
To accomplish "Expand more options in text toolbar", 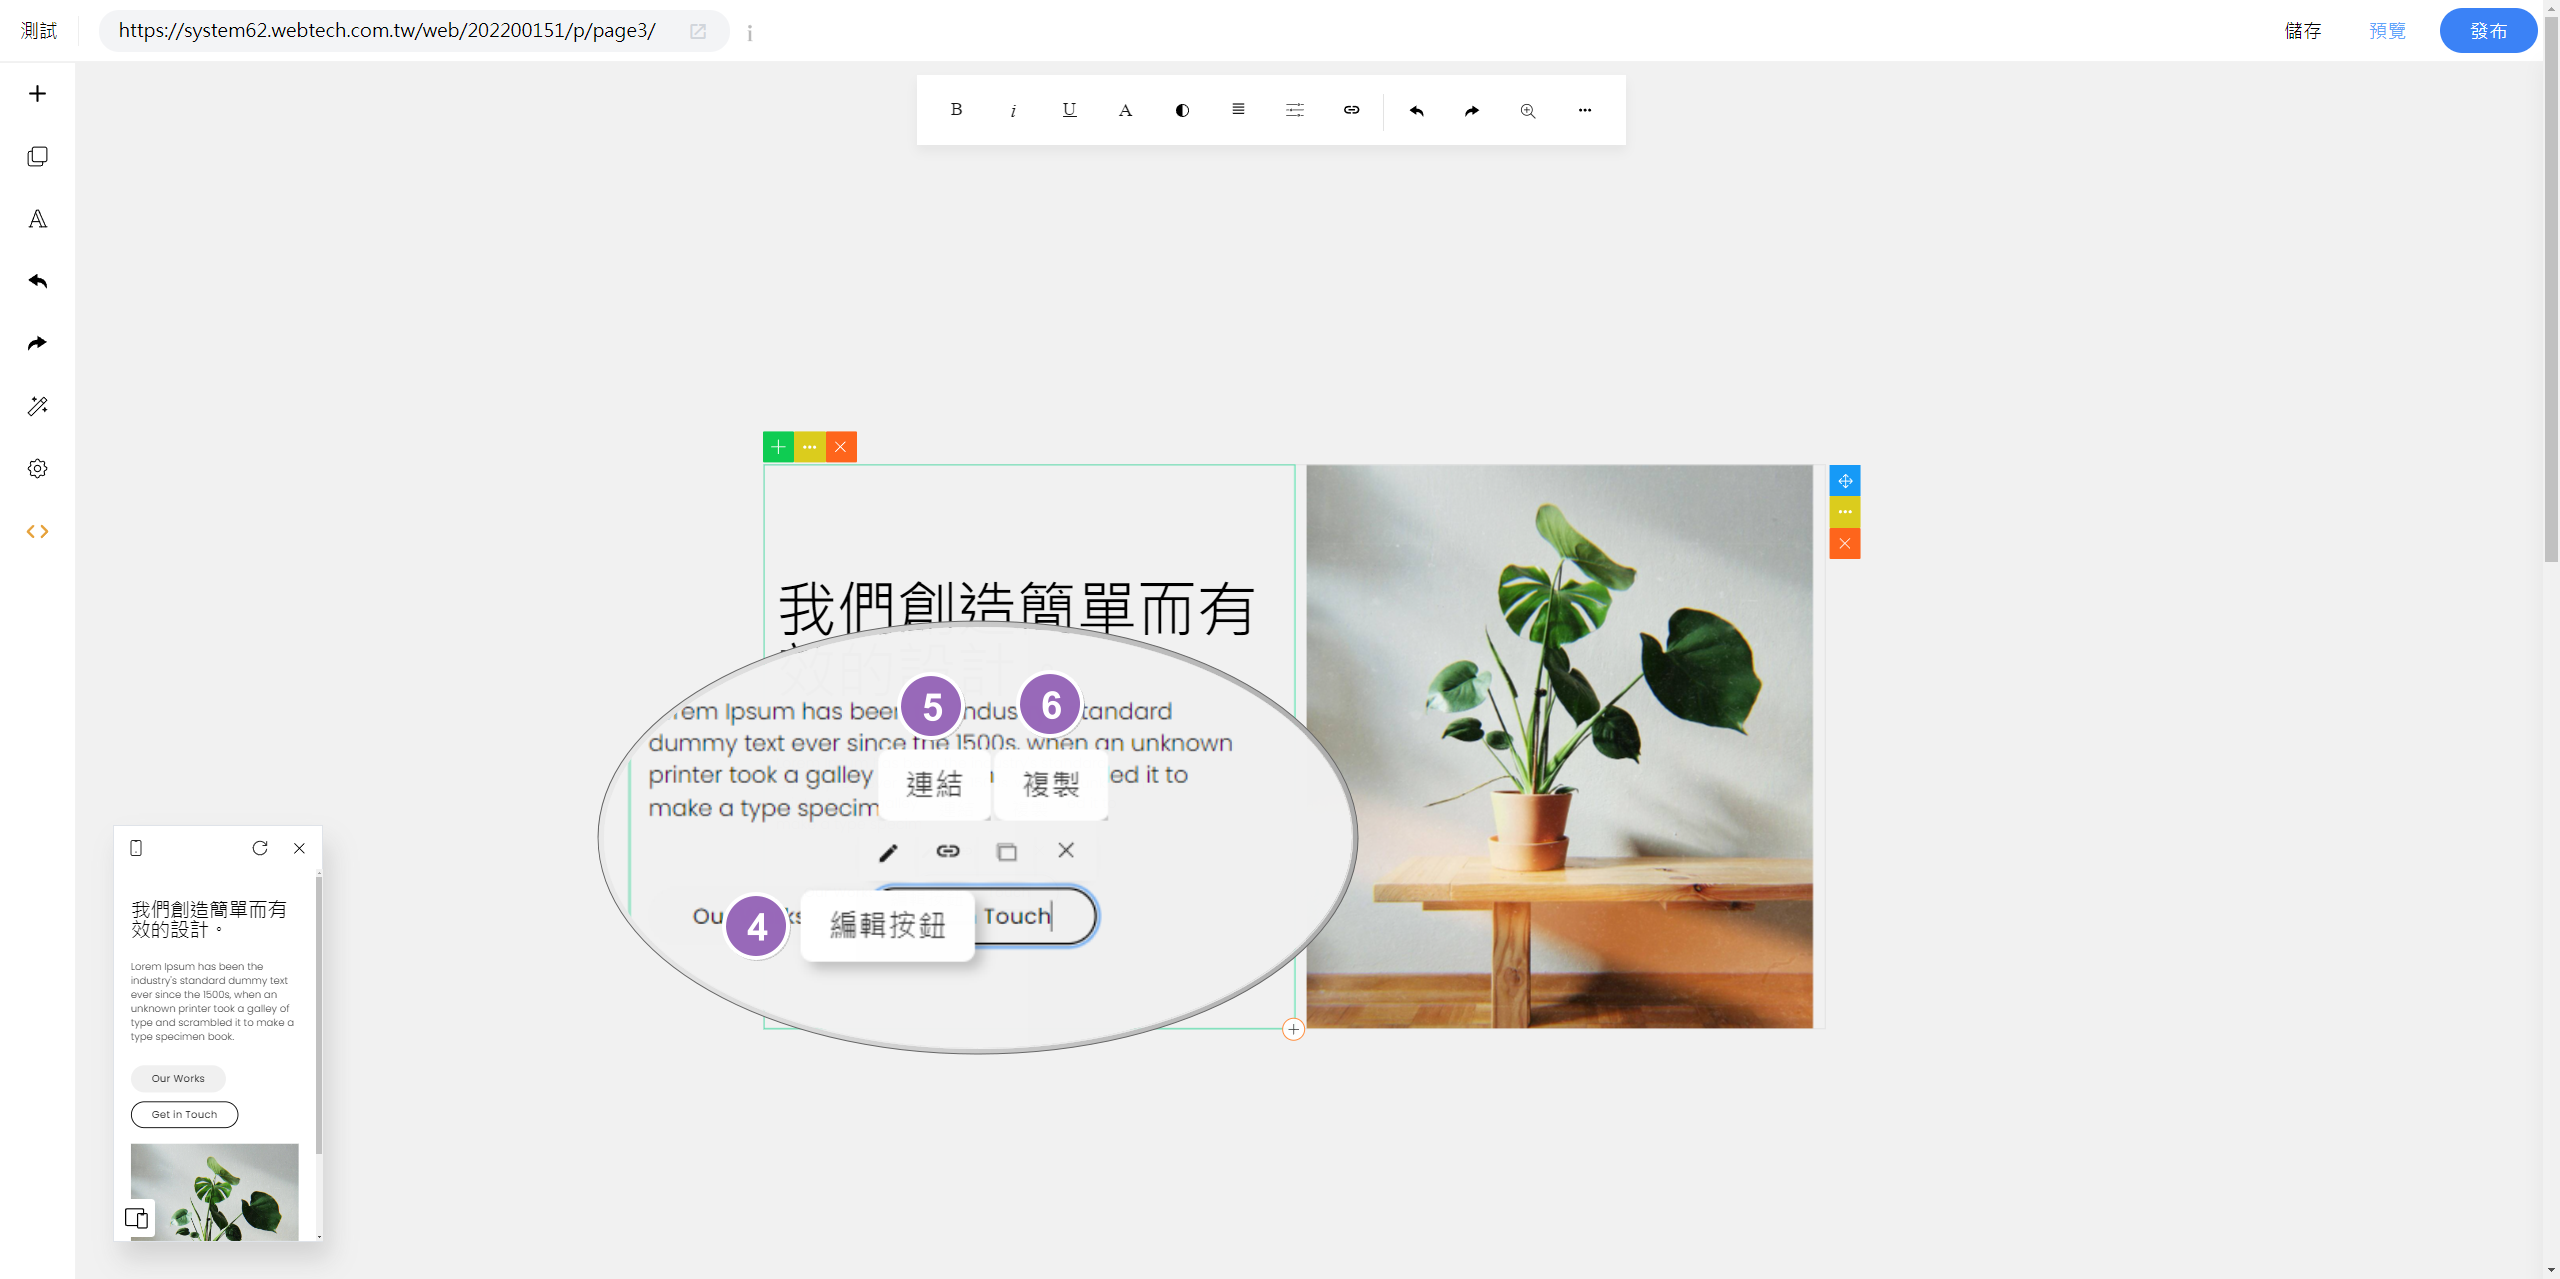I will click(x=1584, y=110).
